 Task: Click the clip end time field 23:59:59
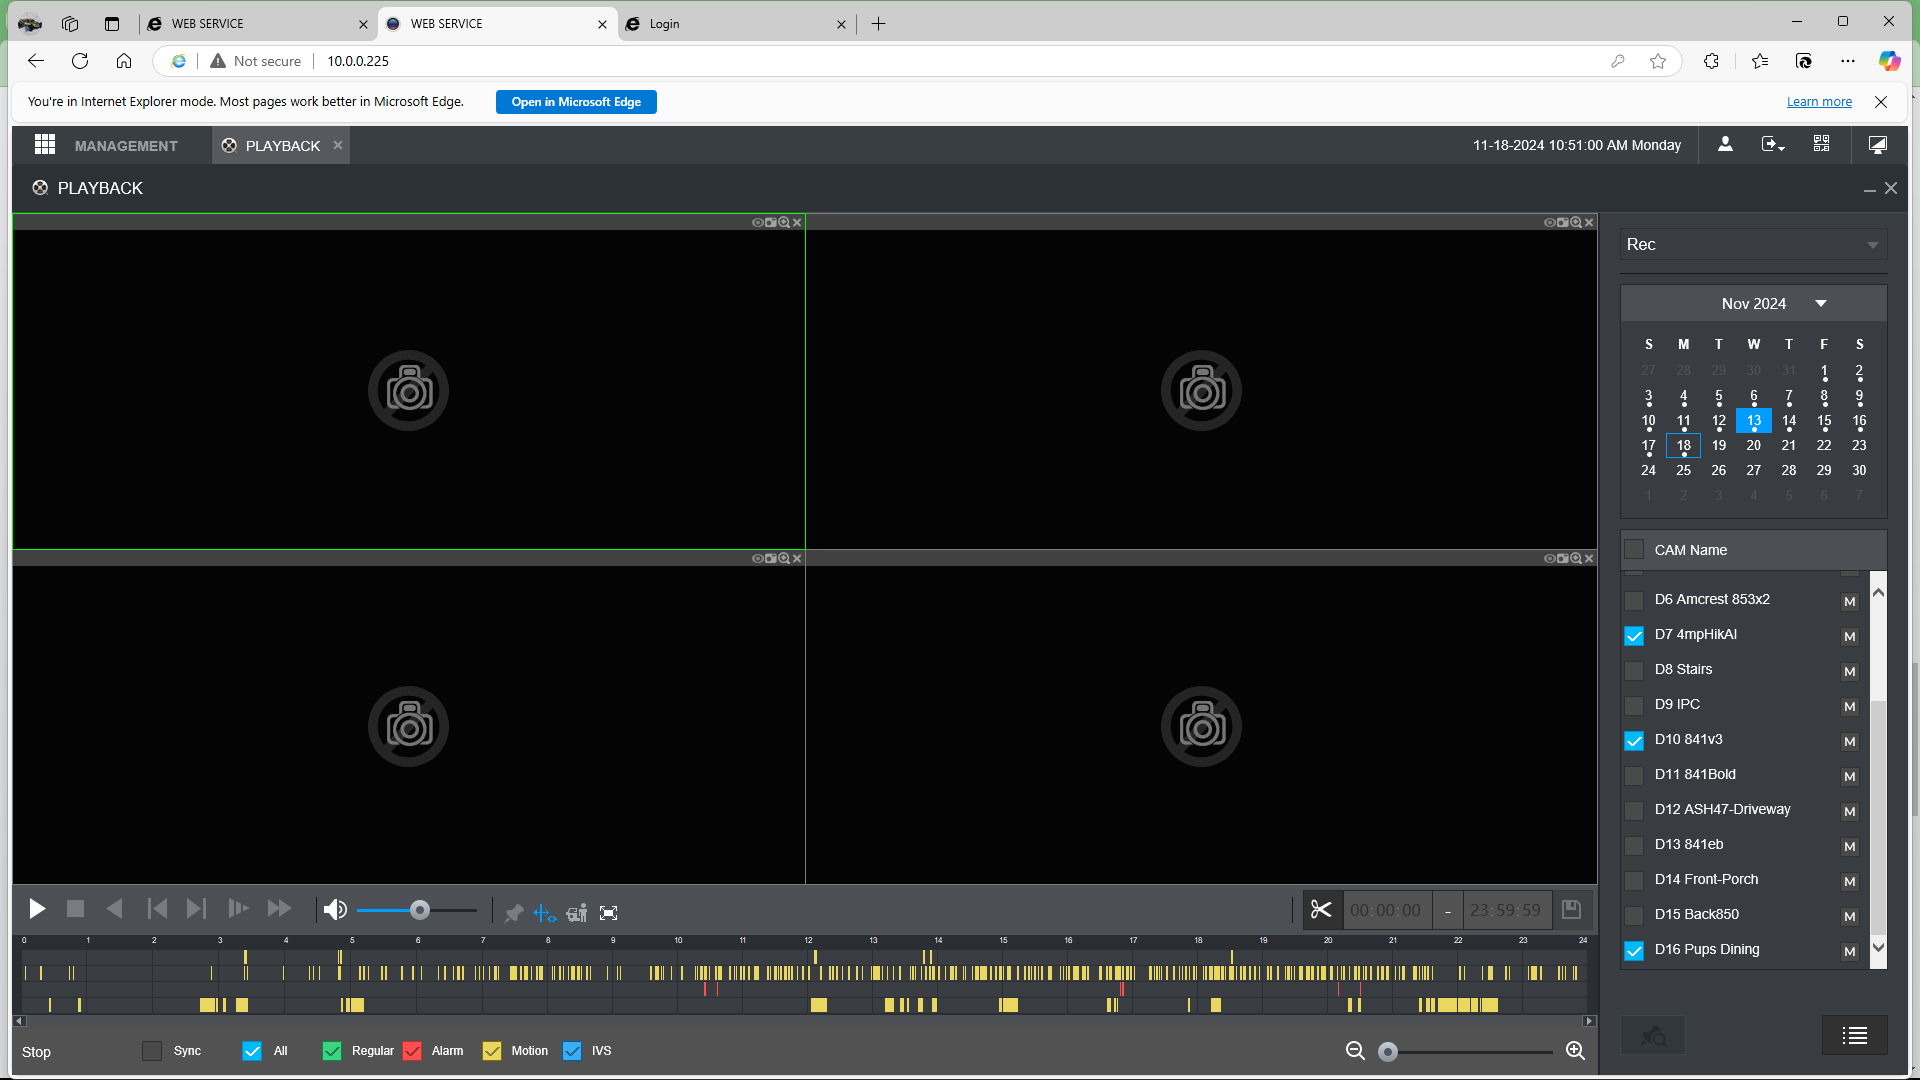coord(1506,911)
